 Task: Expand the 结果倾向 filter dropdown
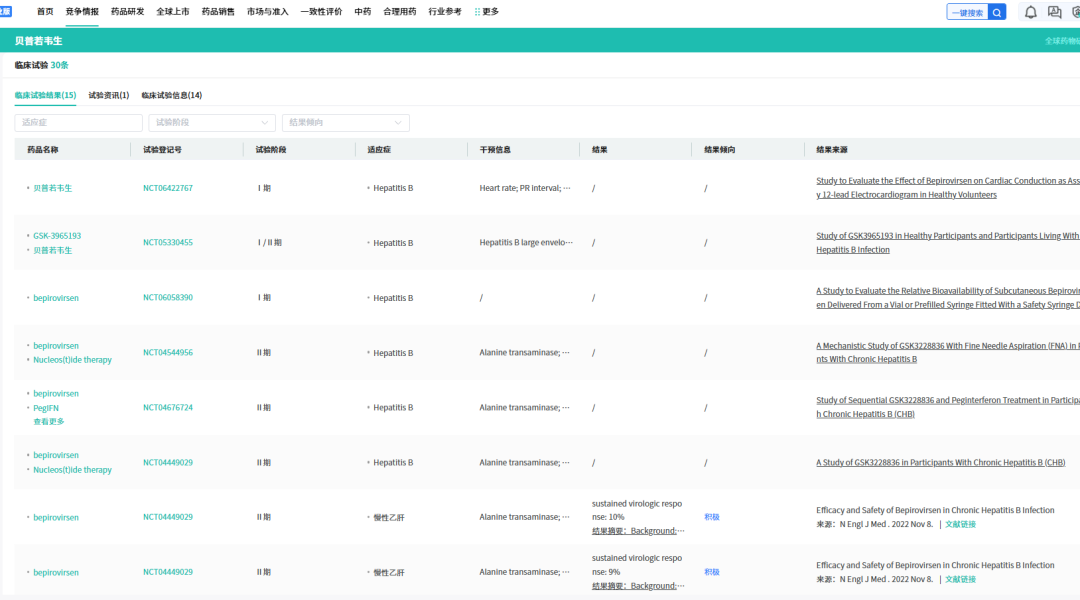(x=346, y=123)
